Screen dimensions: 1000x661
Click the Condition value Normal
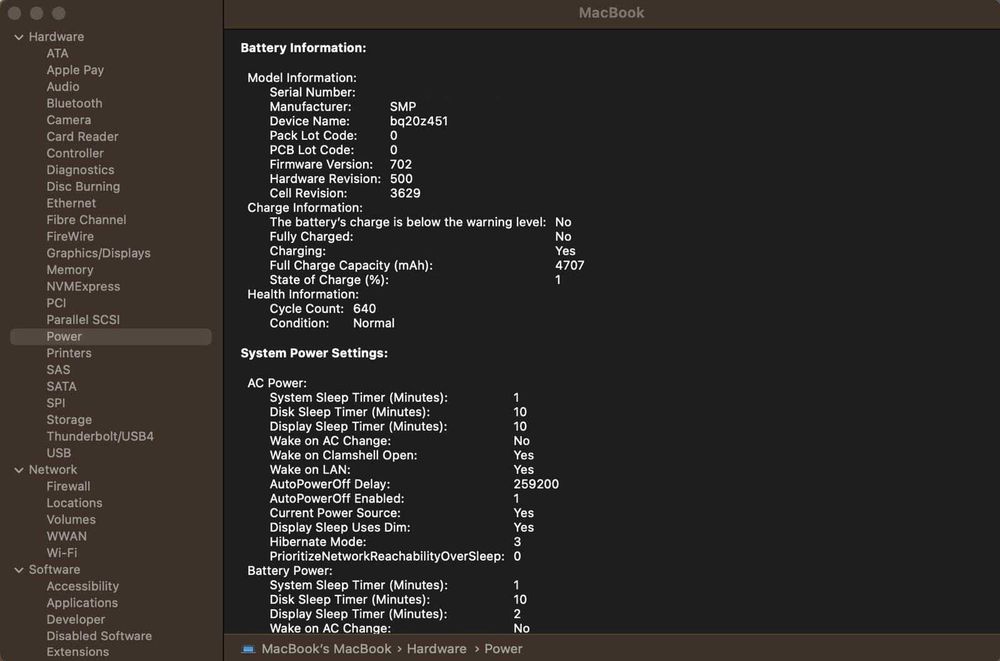click(x=374, y=323)
